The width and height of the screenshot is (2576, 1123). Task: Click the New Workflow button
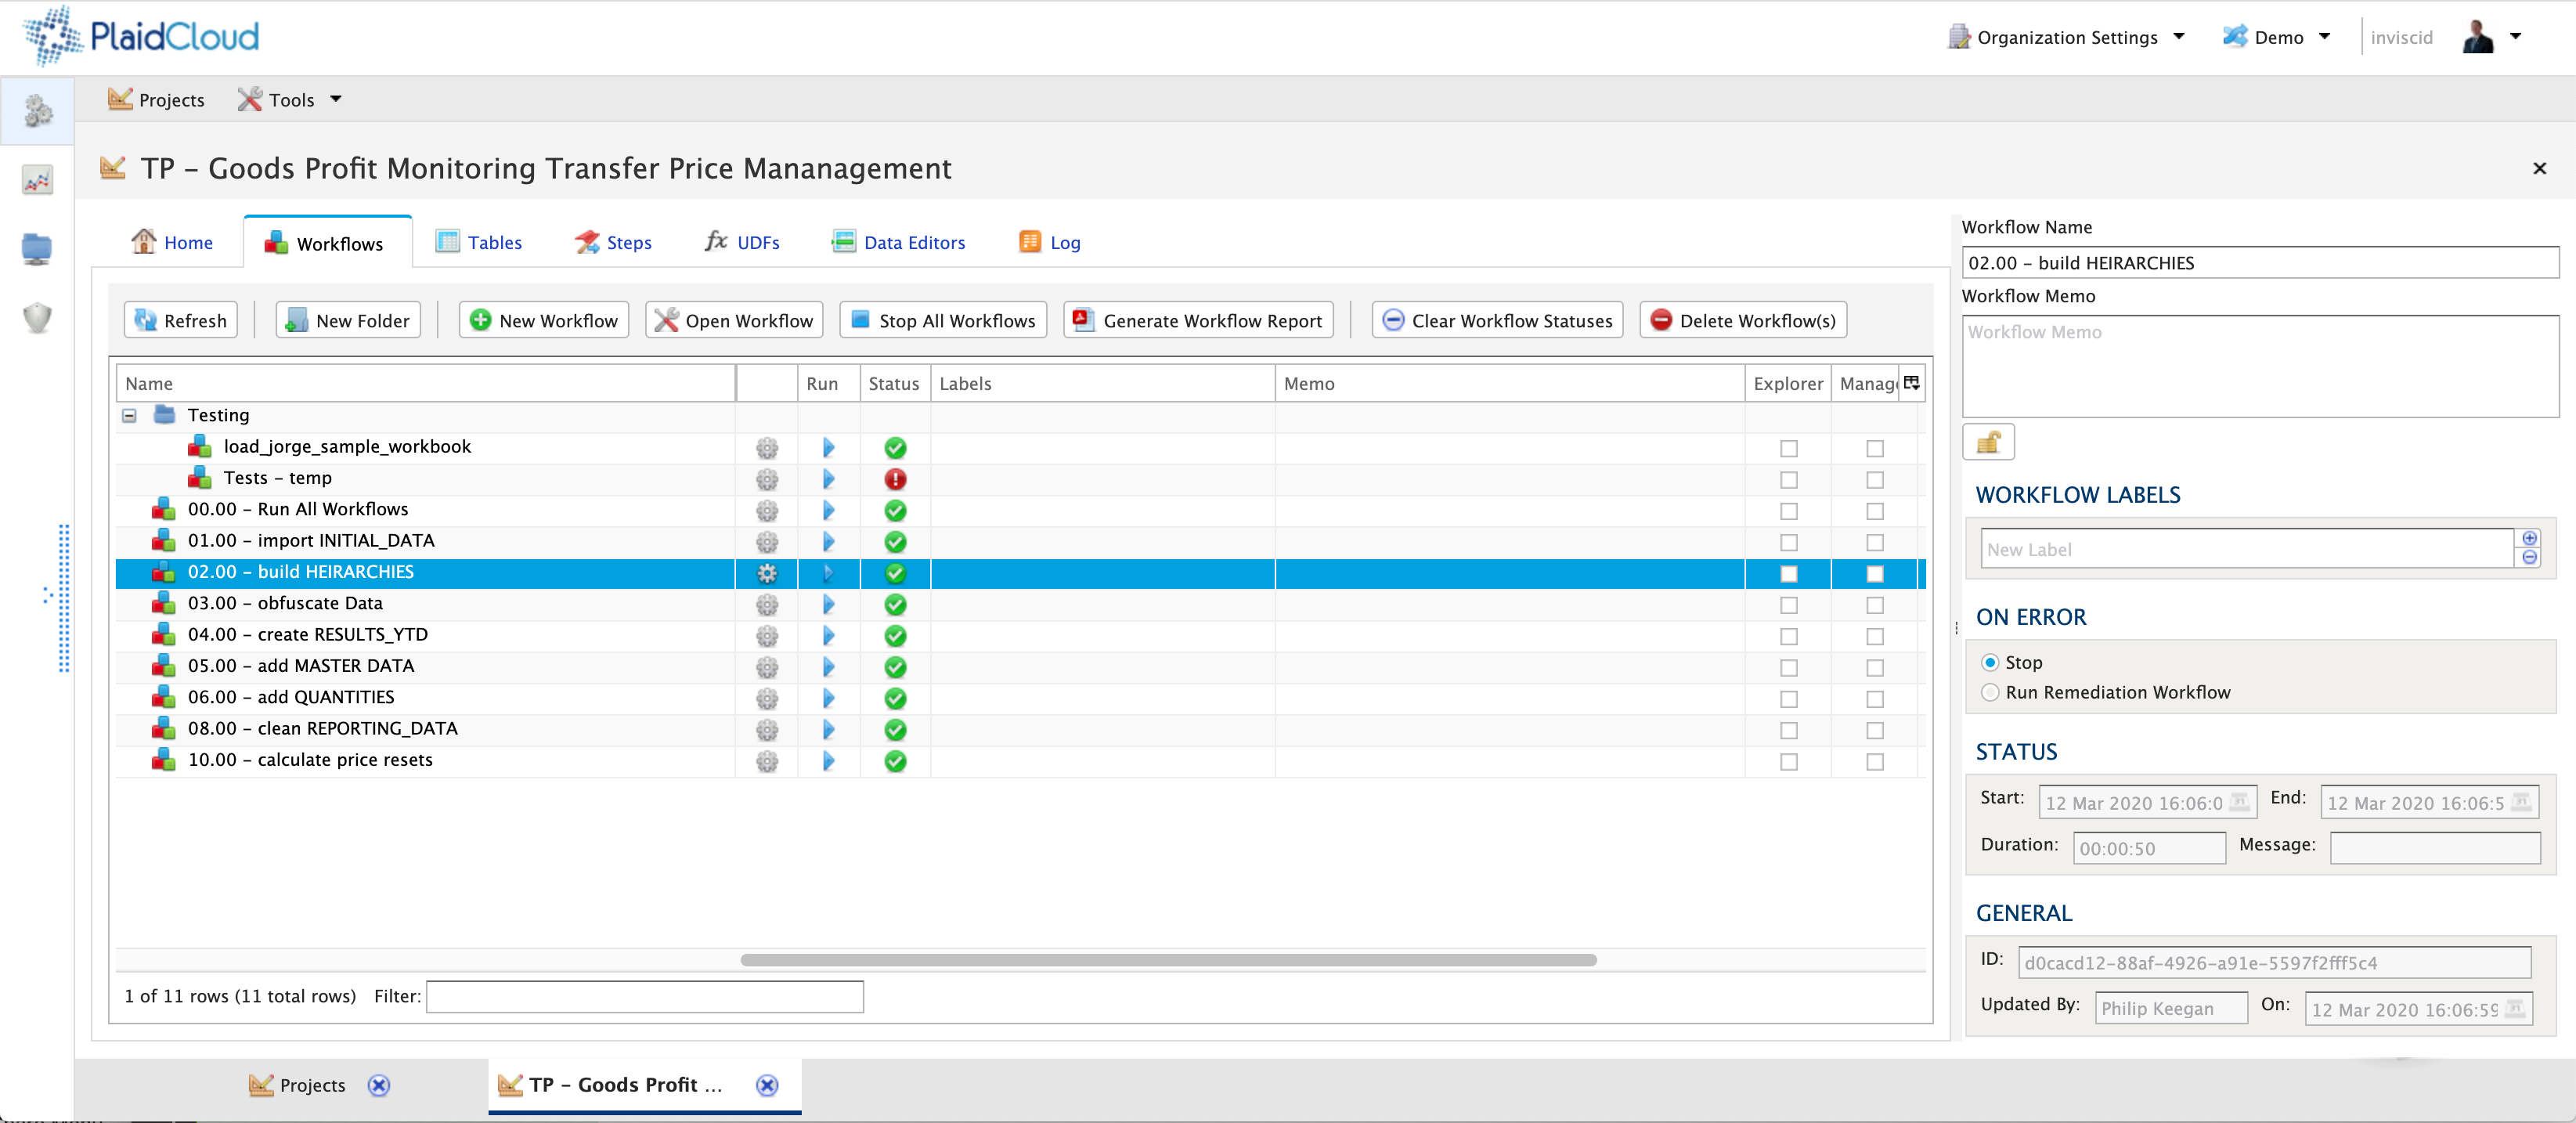(544, 320)
